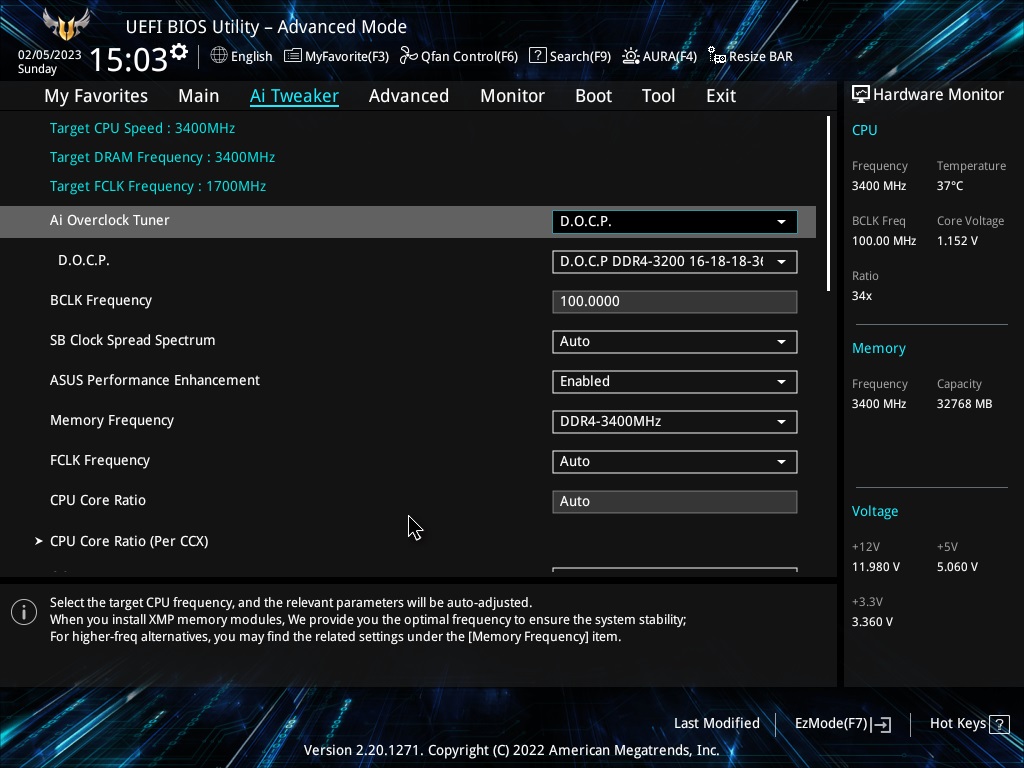1024x768 pixels.
Task: Change ASUS Performance Enhancement setting
Action: click(675, 381)
